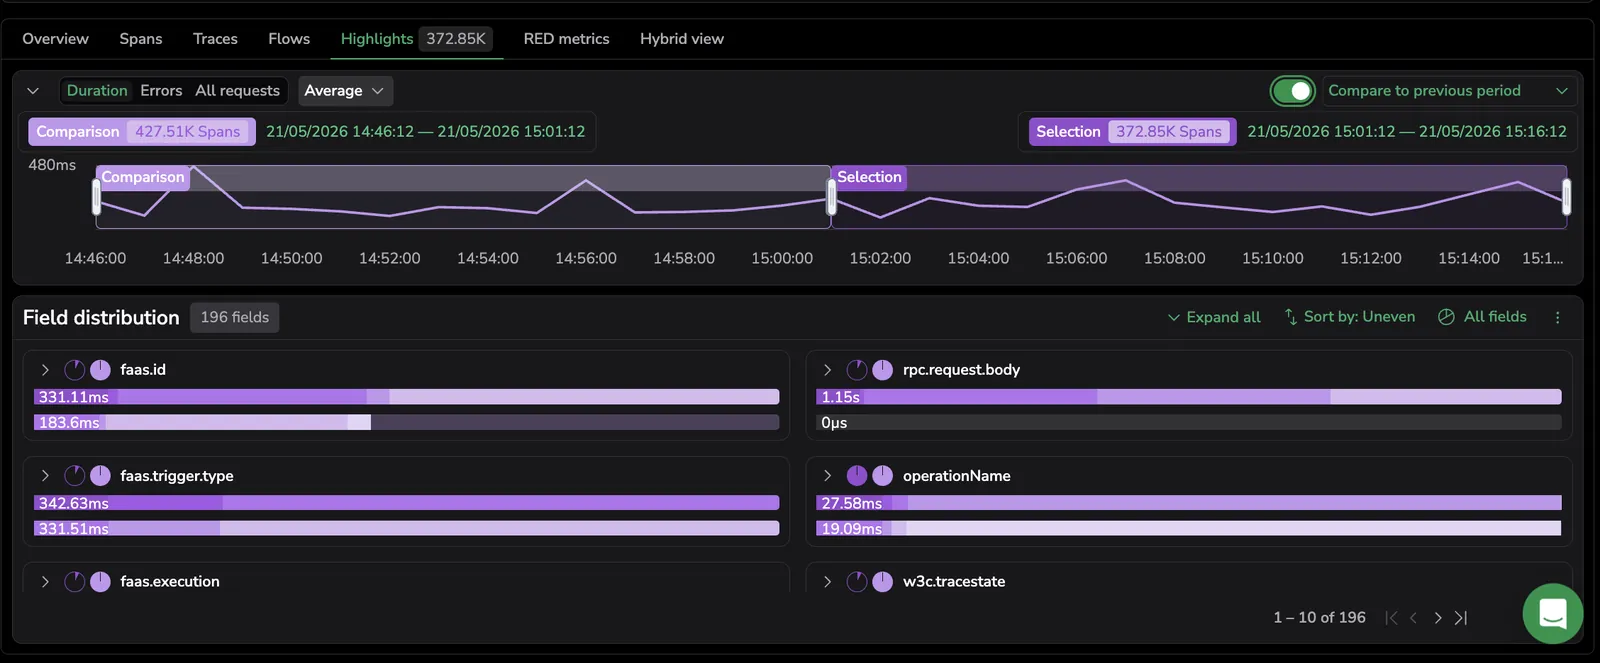The width and height of the screenshot is (1600, 663).
Task: Switch to the RED metrics tab
Action: point(566,39)
